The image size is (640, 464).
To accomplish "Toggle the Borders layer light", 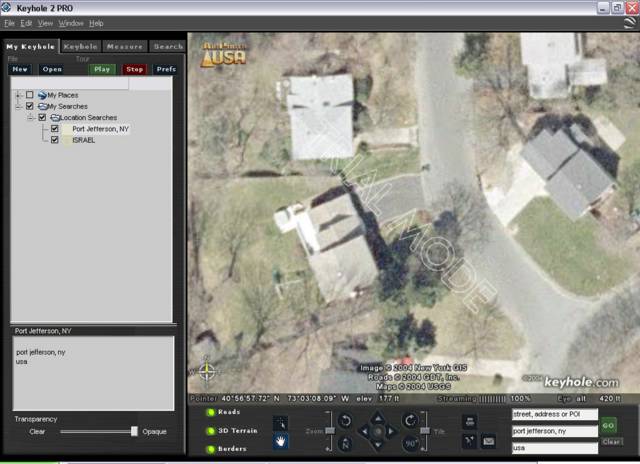I will pyautogui.click(x=211, y=449).
